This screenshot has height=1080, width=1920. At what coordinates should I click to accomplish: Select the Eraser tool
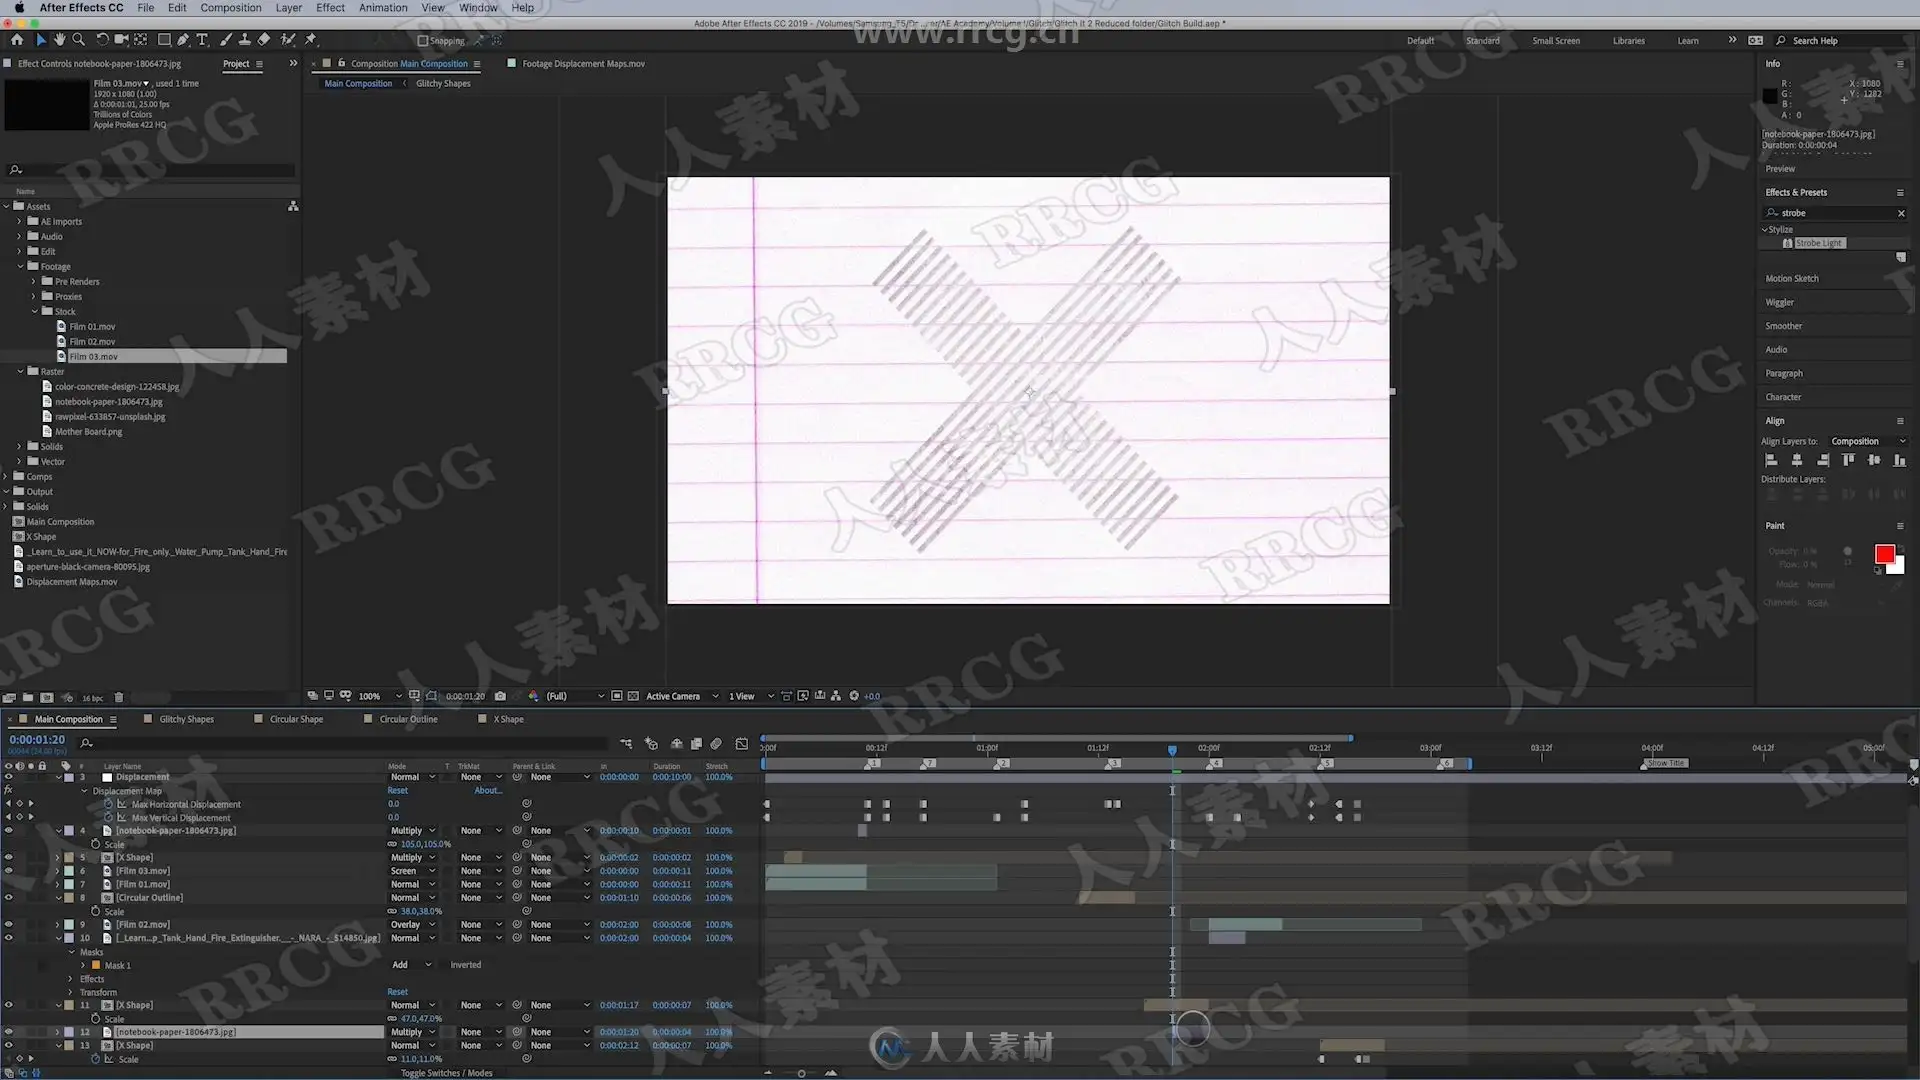264,40
